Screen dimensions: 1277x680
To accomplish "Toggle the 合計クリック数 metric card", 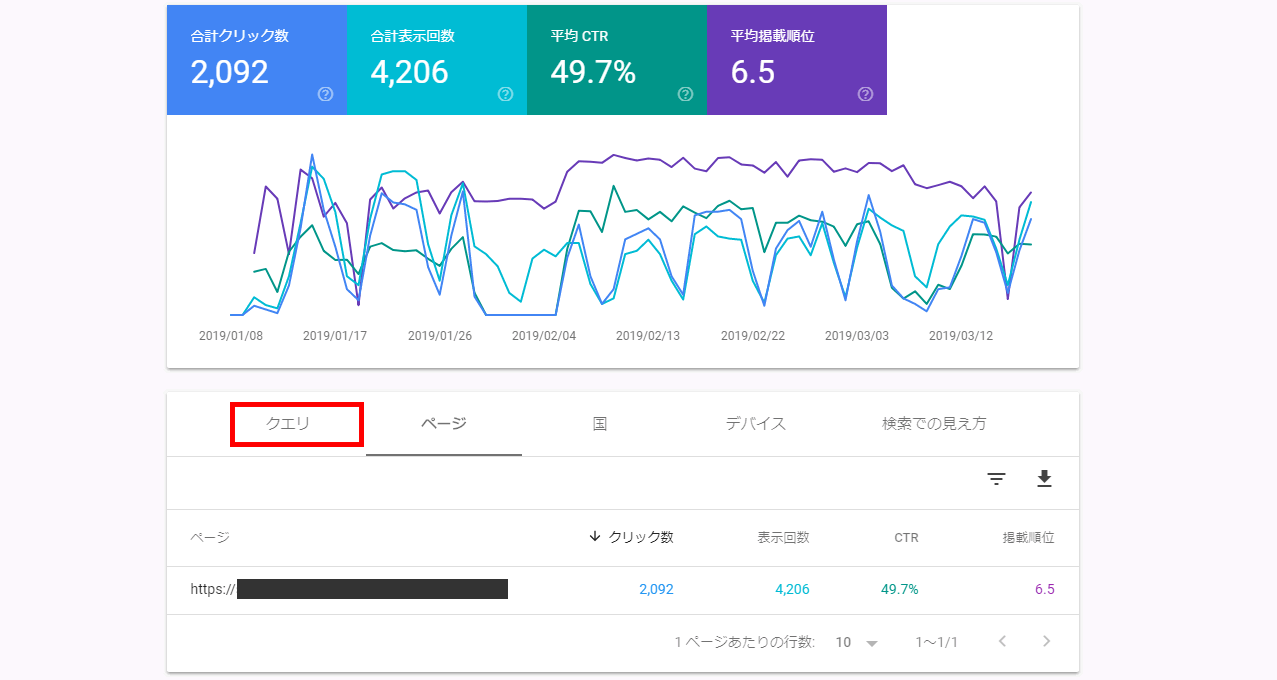I will click(256, 58).
